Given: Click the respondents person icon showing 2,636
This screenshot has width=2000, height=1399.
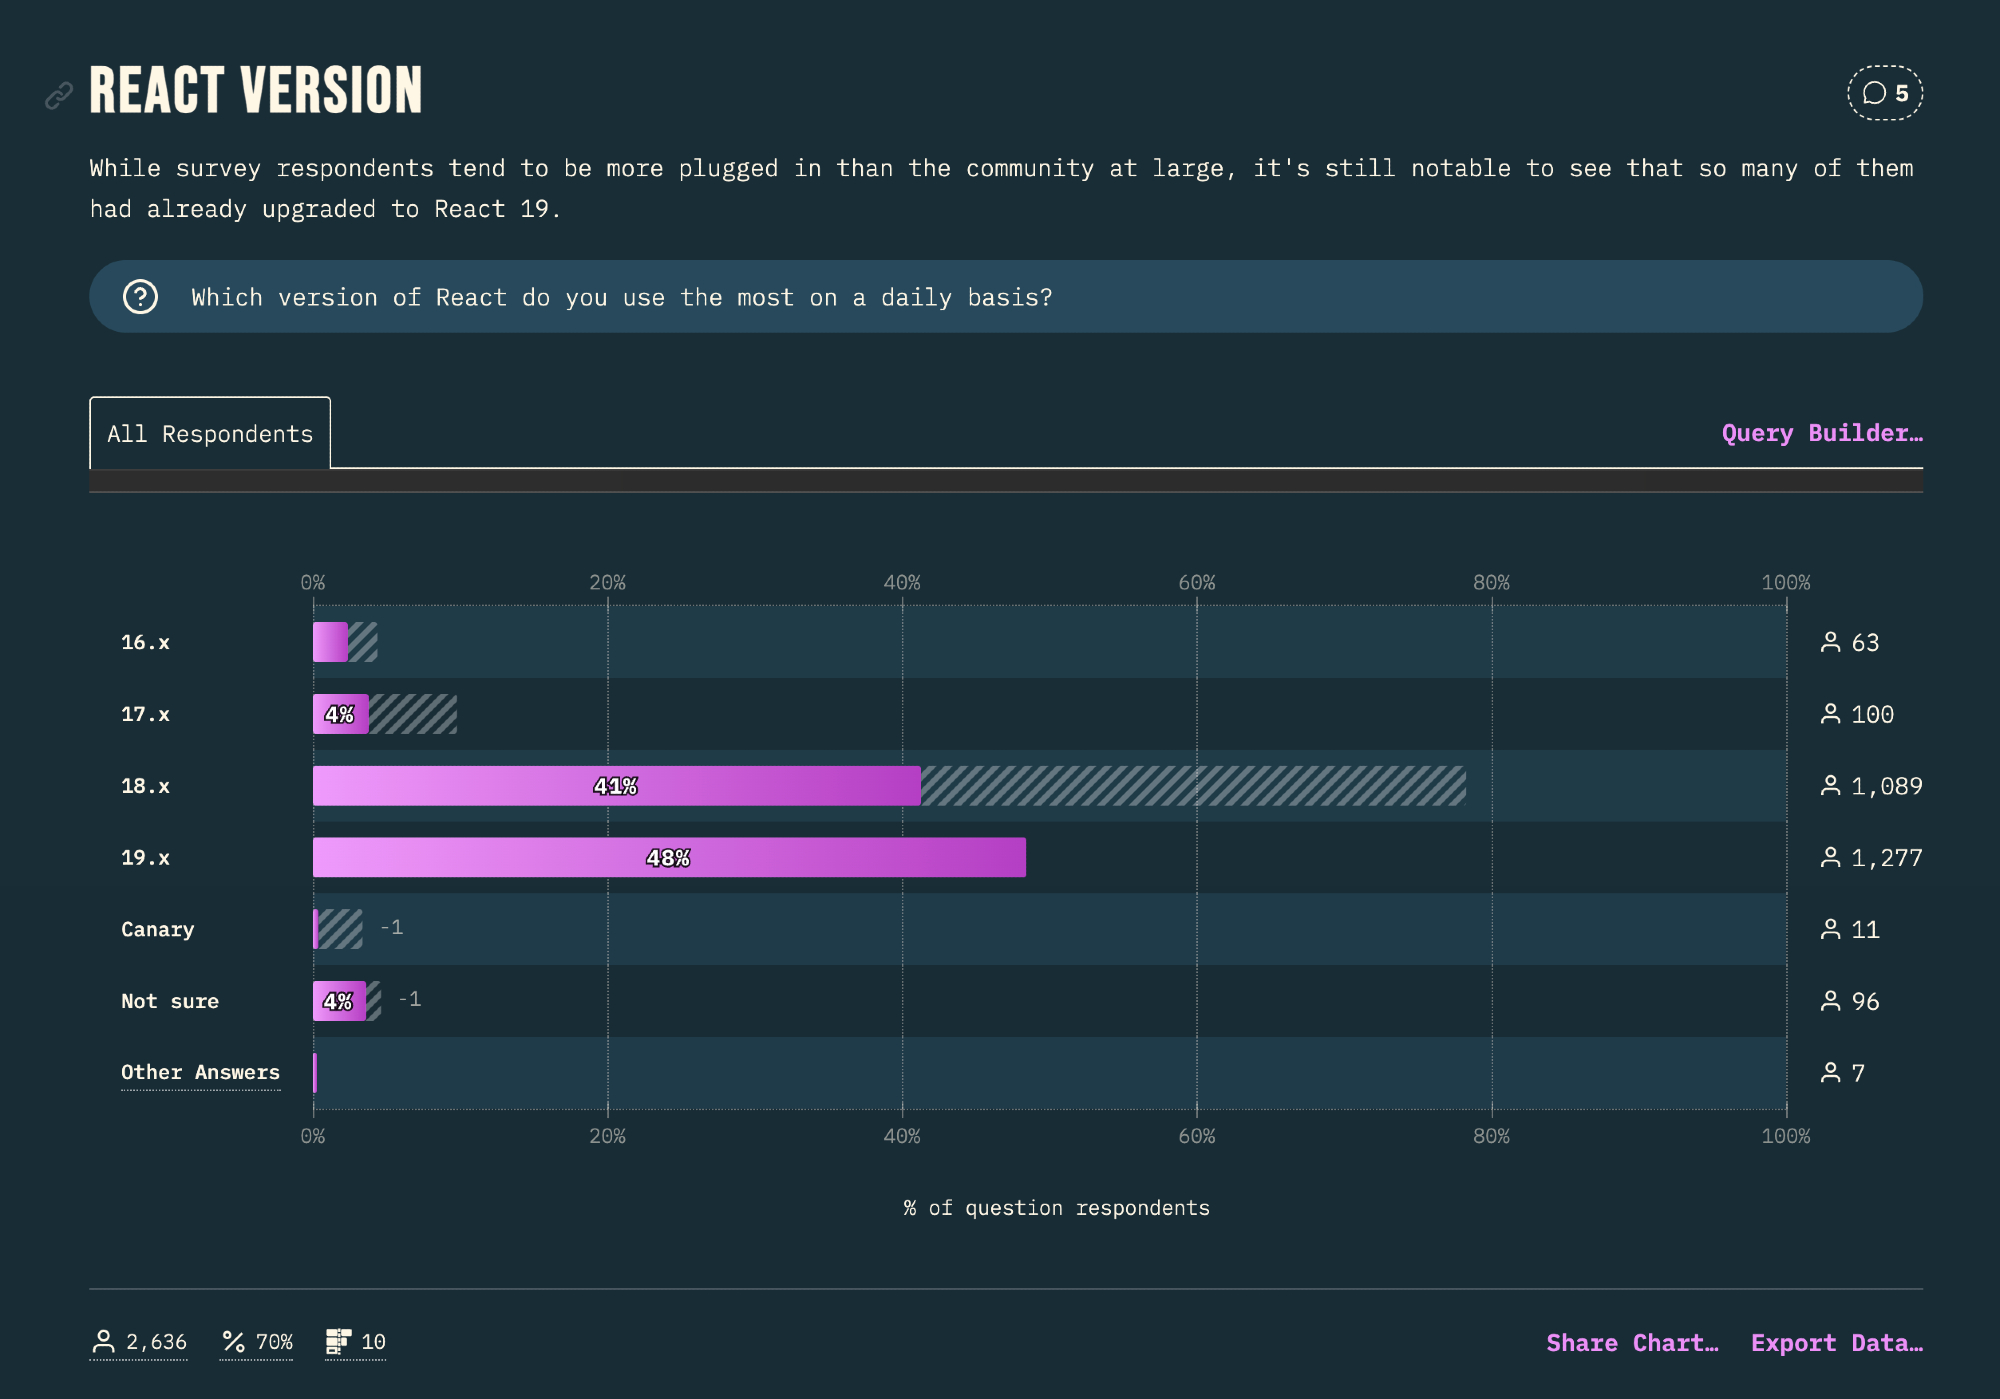Looking at the screenshot, I should click(103, 1342).
